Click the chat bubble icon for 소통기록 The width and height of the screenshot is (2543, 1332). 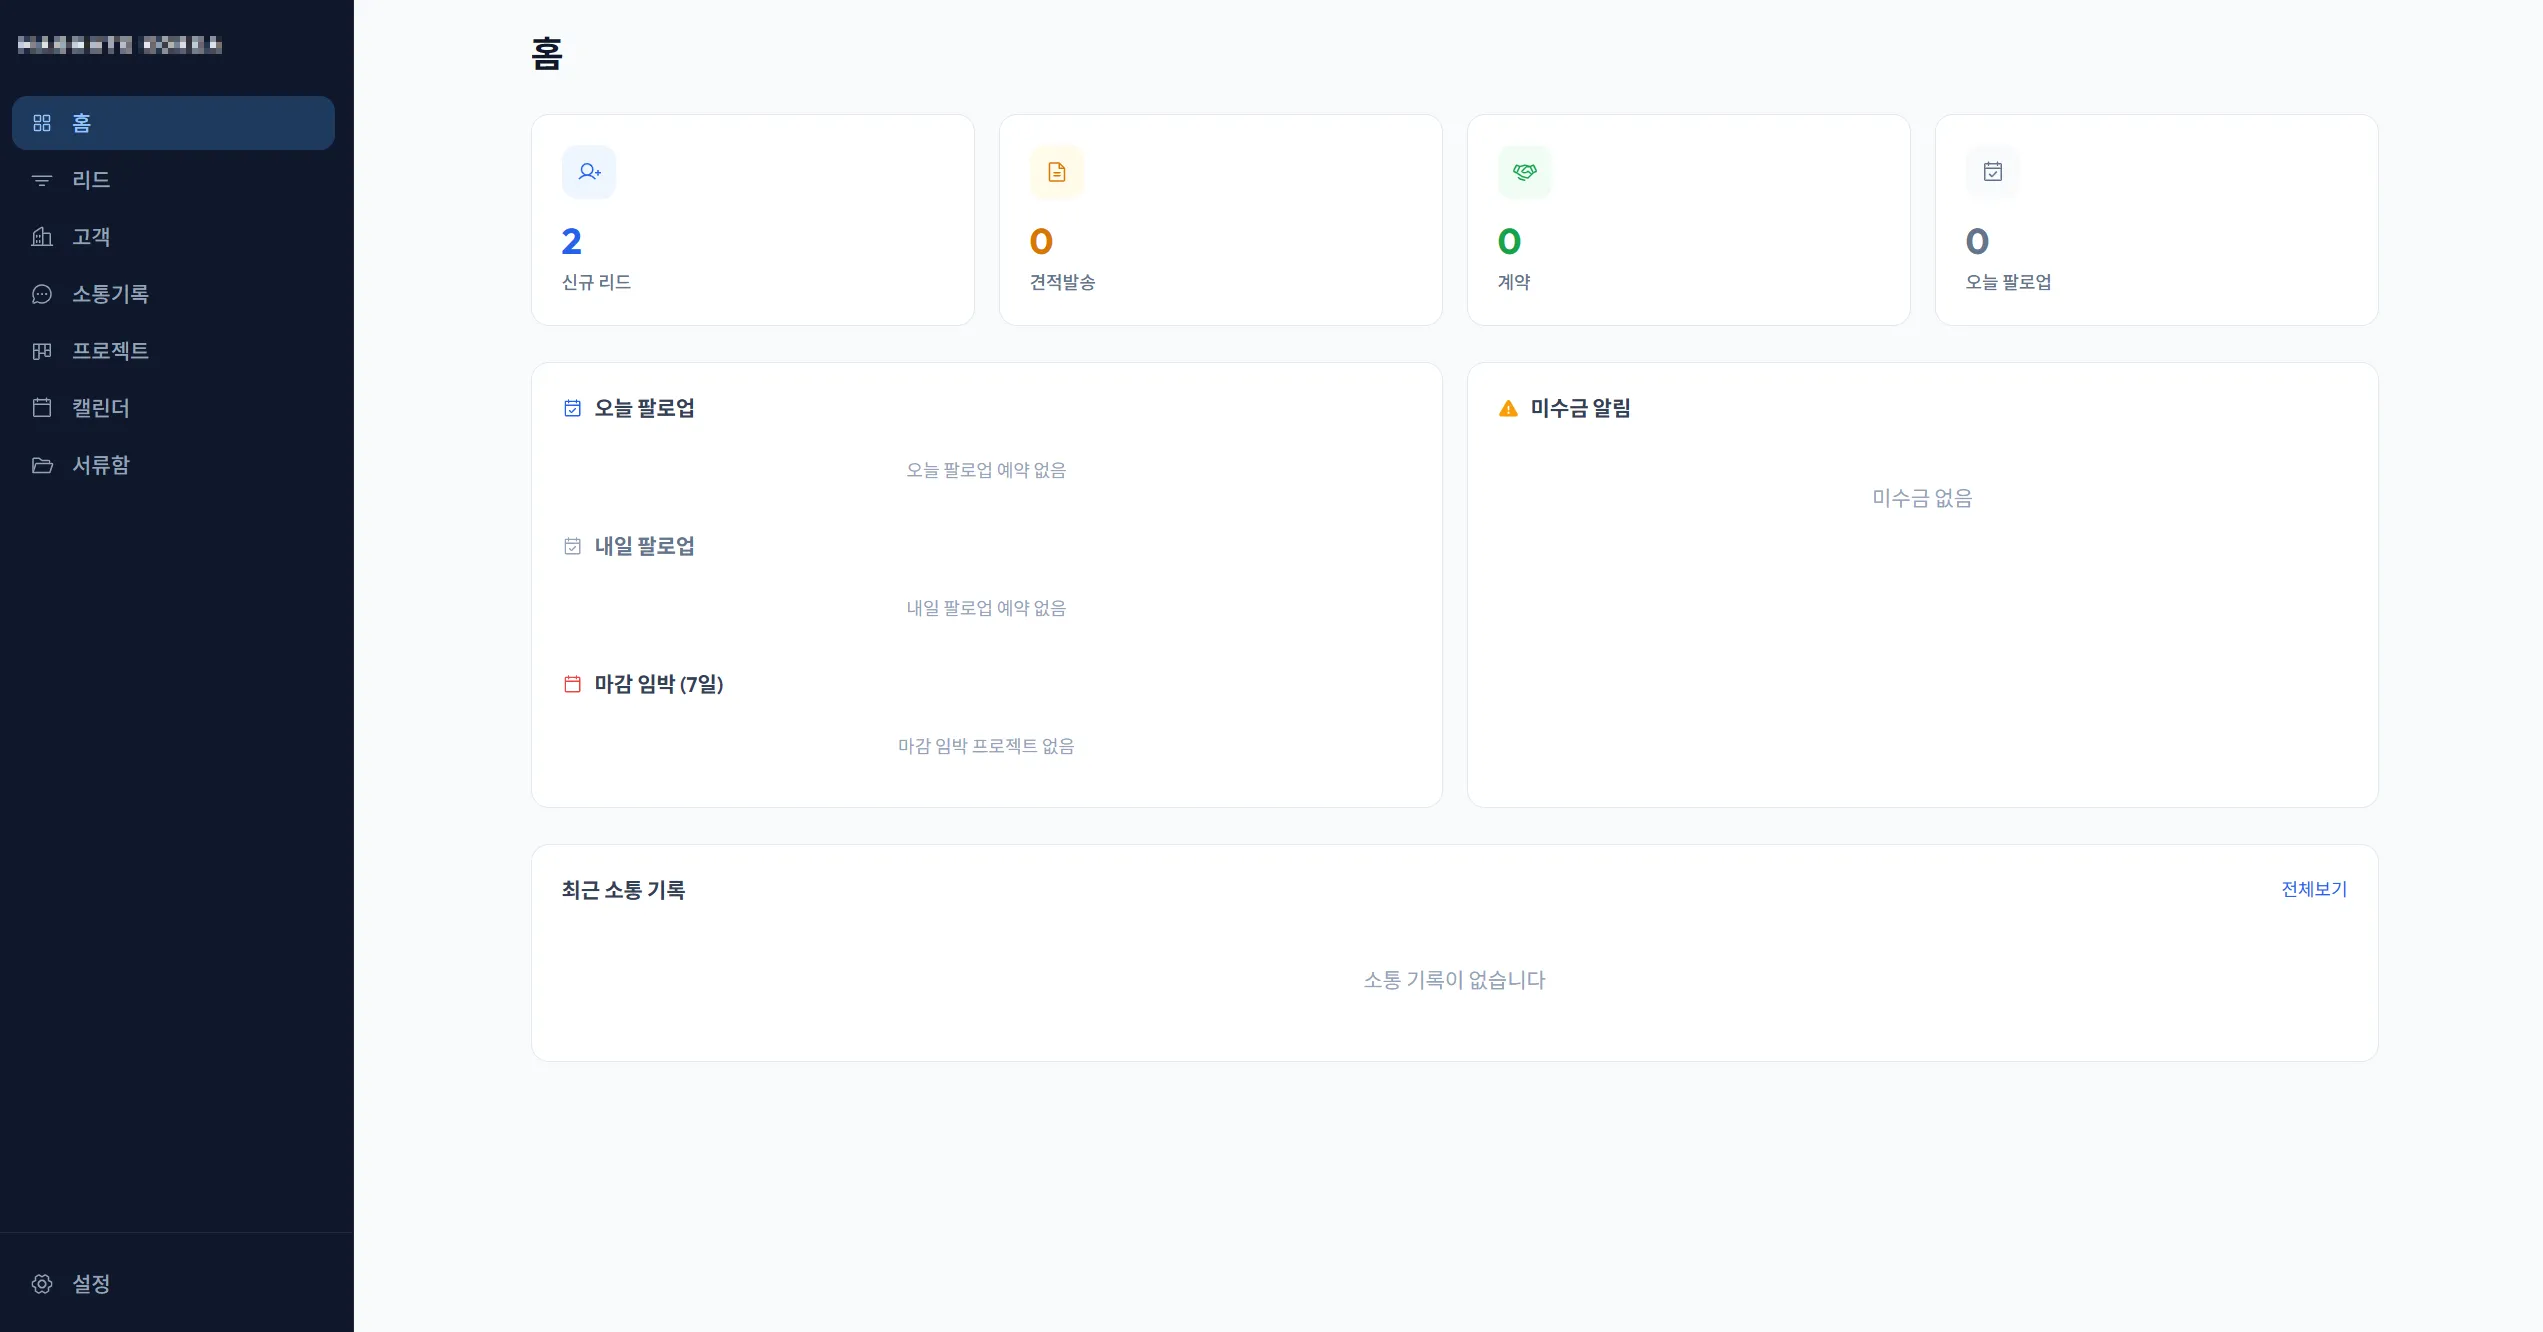pyautogui.click(x=42, y=294)
